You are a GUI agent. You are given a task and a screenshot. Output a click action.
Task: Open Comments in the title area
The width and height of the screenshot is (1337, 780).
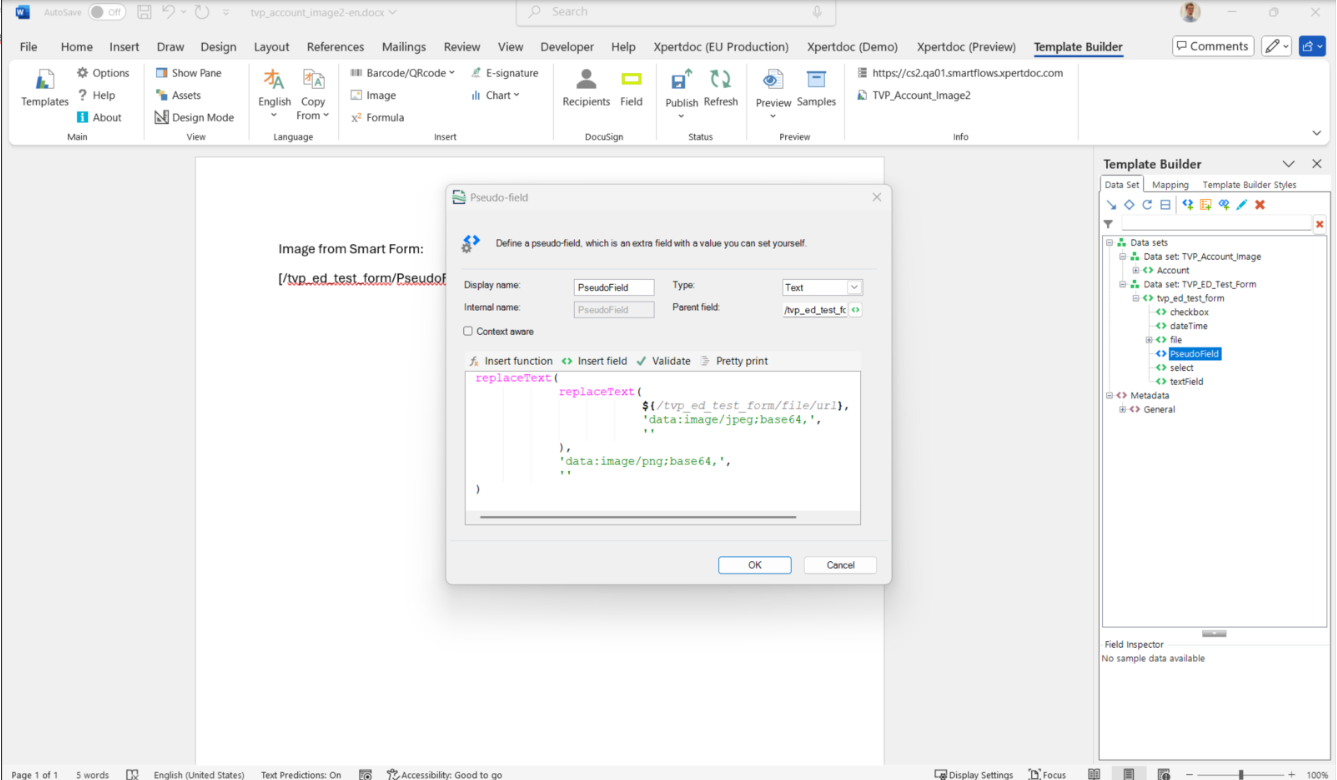coord(1213,46)
